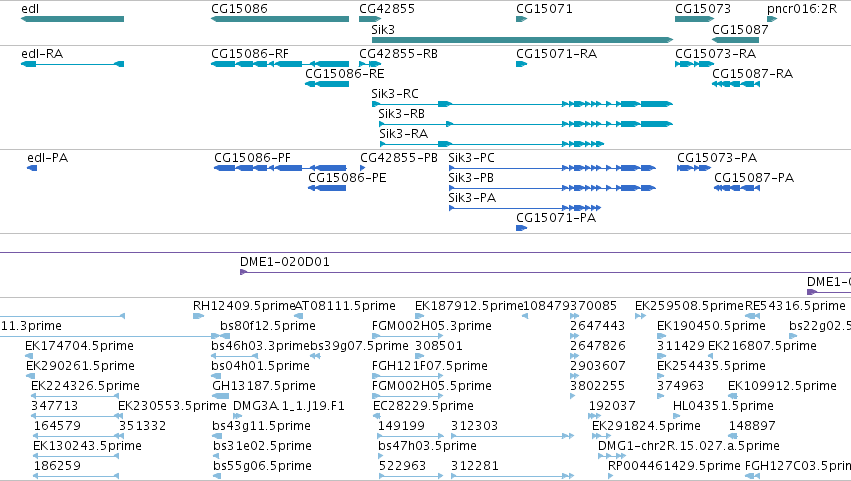
Task: Select the DMG1-chr2R.15.027.a.5prime label
Action: (x=689, y=446)
